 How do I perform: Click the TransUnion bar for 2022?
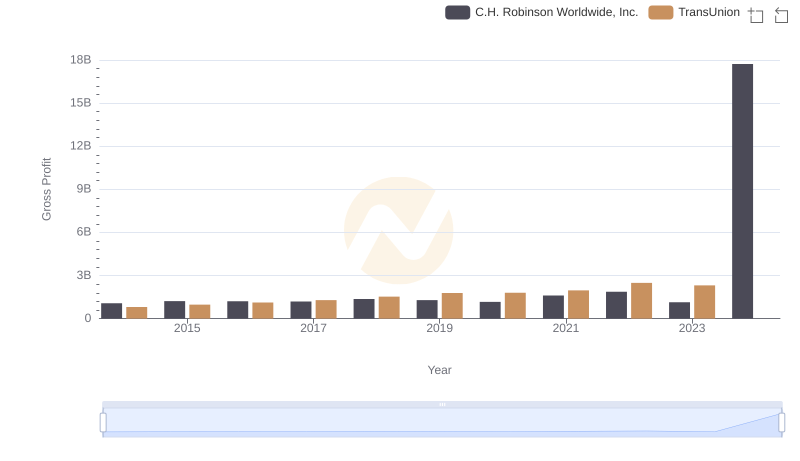coord(641,301)
